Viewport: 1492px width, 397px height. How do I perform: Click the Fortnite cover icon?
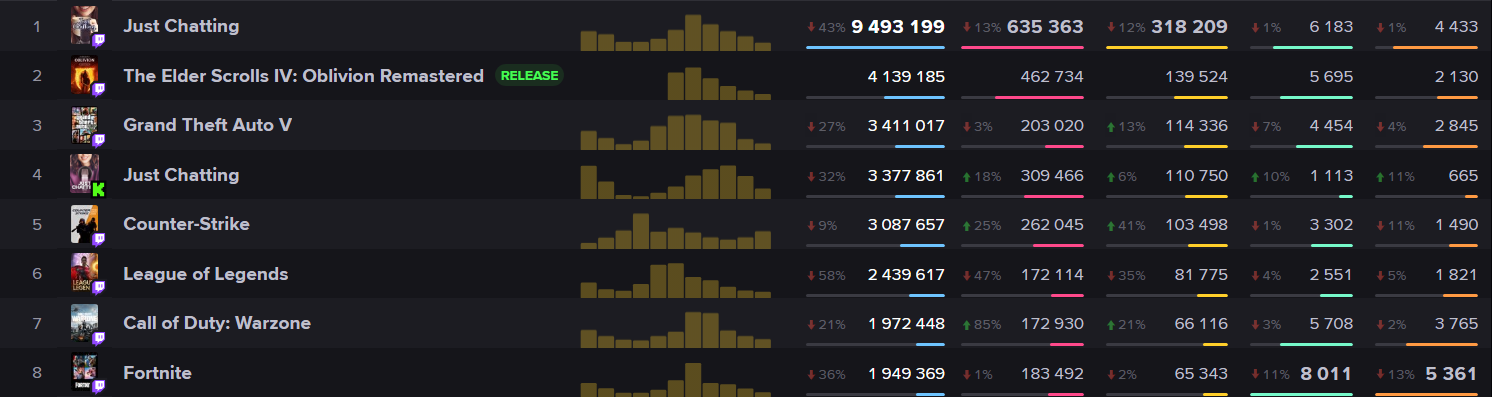tap(85, 373)
